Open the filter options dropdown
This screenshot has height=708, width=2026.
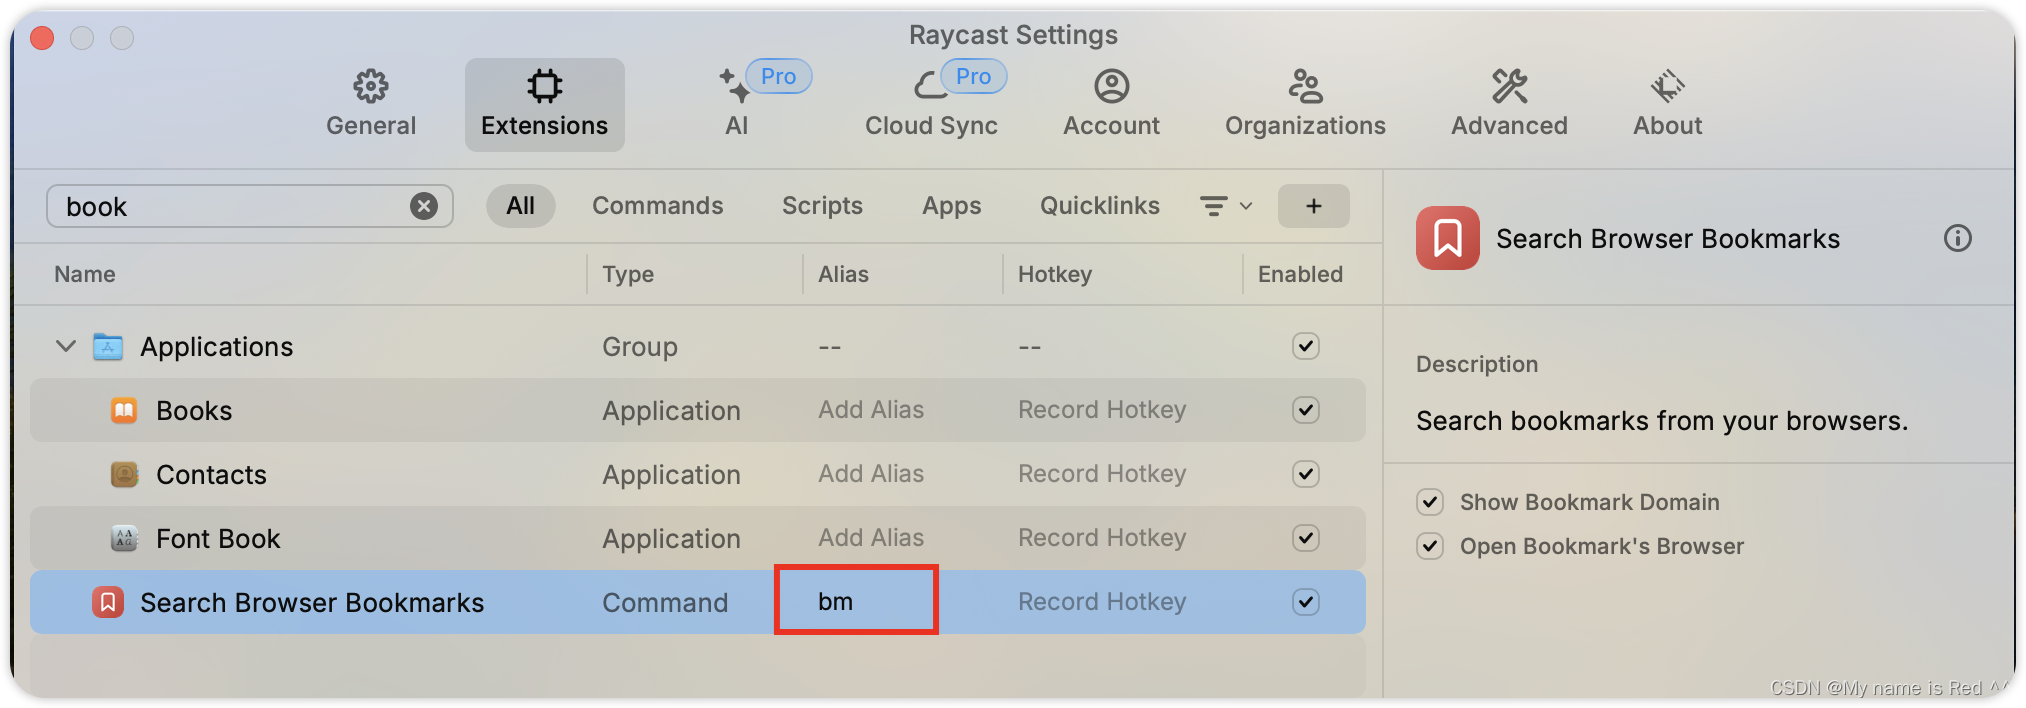(1226, 206)
